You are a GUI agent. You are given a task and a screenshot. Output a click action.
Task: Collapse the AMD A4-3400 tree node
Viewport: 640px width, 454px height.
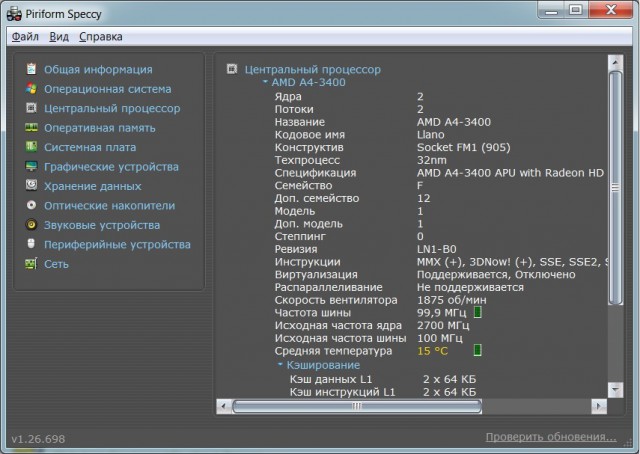[265, 82]
